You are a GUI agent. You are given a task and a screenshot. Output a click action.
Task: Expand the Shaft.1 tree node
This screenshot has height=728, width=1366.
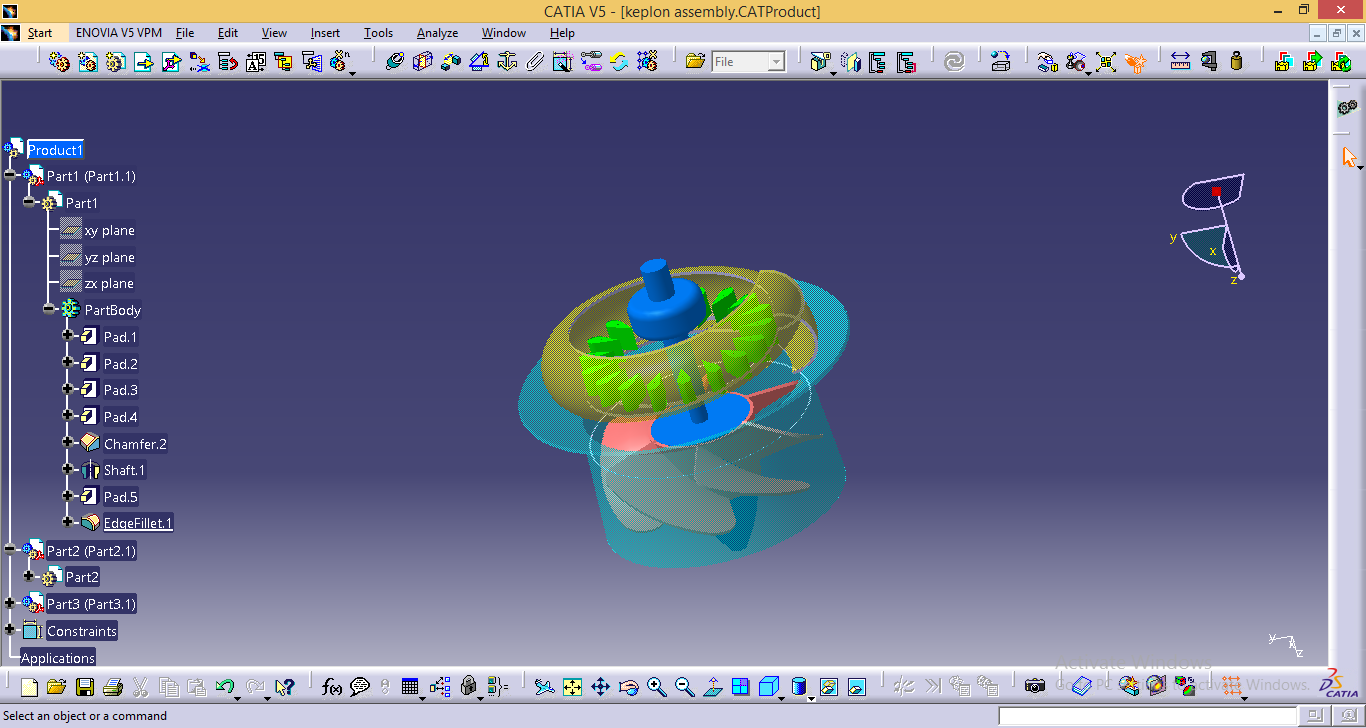coord(68,469)
